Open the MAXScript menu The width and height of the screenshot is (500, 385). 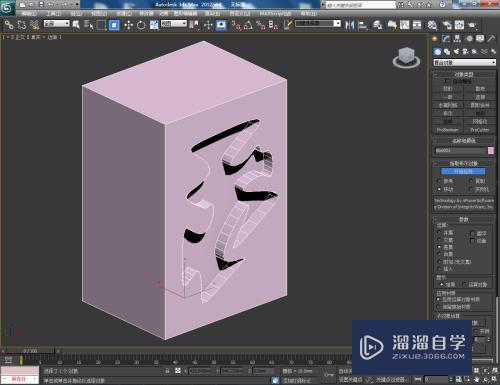click(x=275, y=14)
